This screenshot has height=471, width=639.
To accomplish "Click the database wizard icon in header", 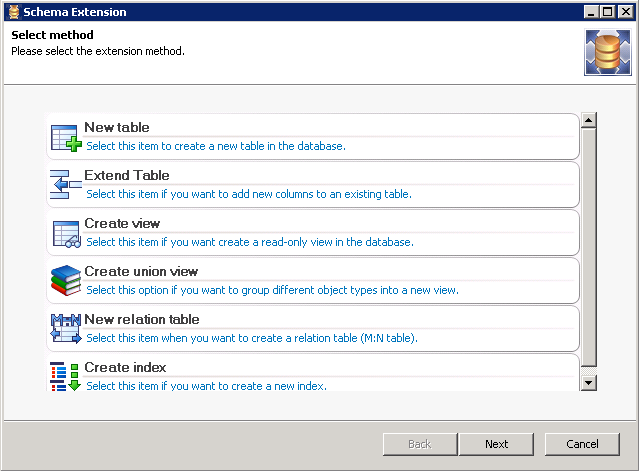I will click(x=608, y=52).
